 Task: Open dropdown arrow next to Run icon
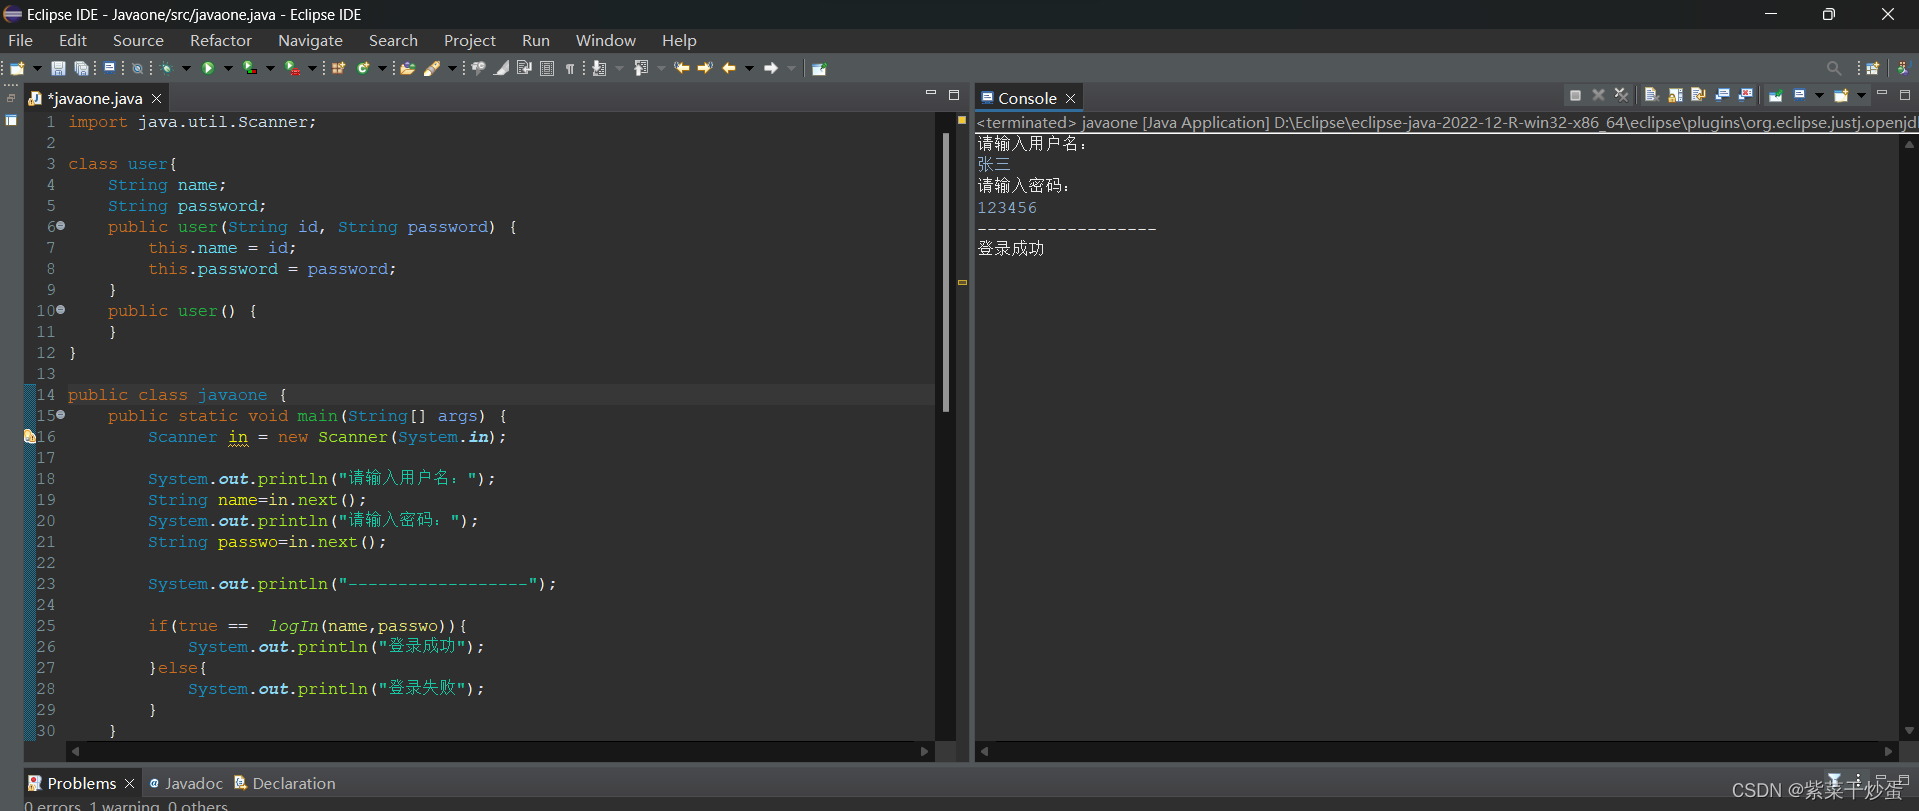(x=228, y=68)
